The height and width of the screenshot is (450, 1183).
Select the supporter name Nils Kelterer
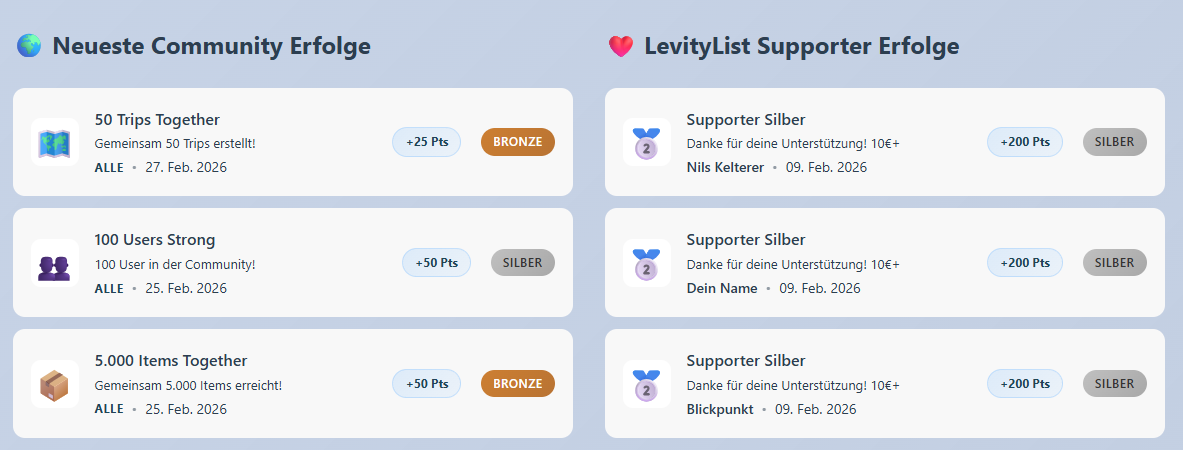coord(725,167)
